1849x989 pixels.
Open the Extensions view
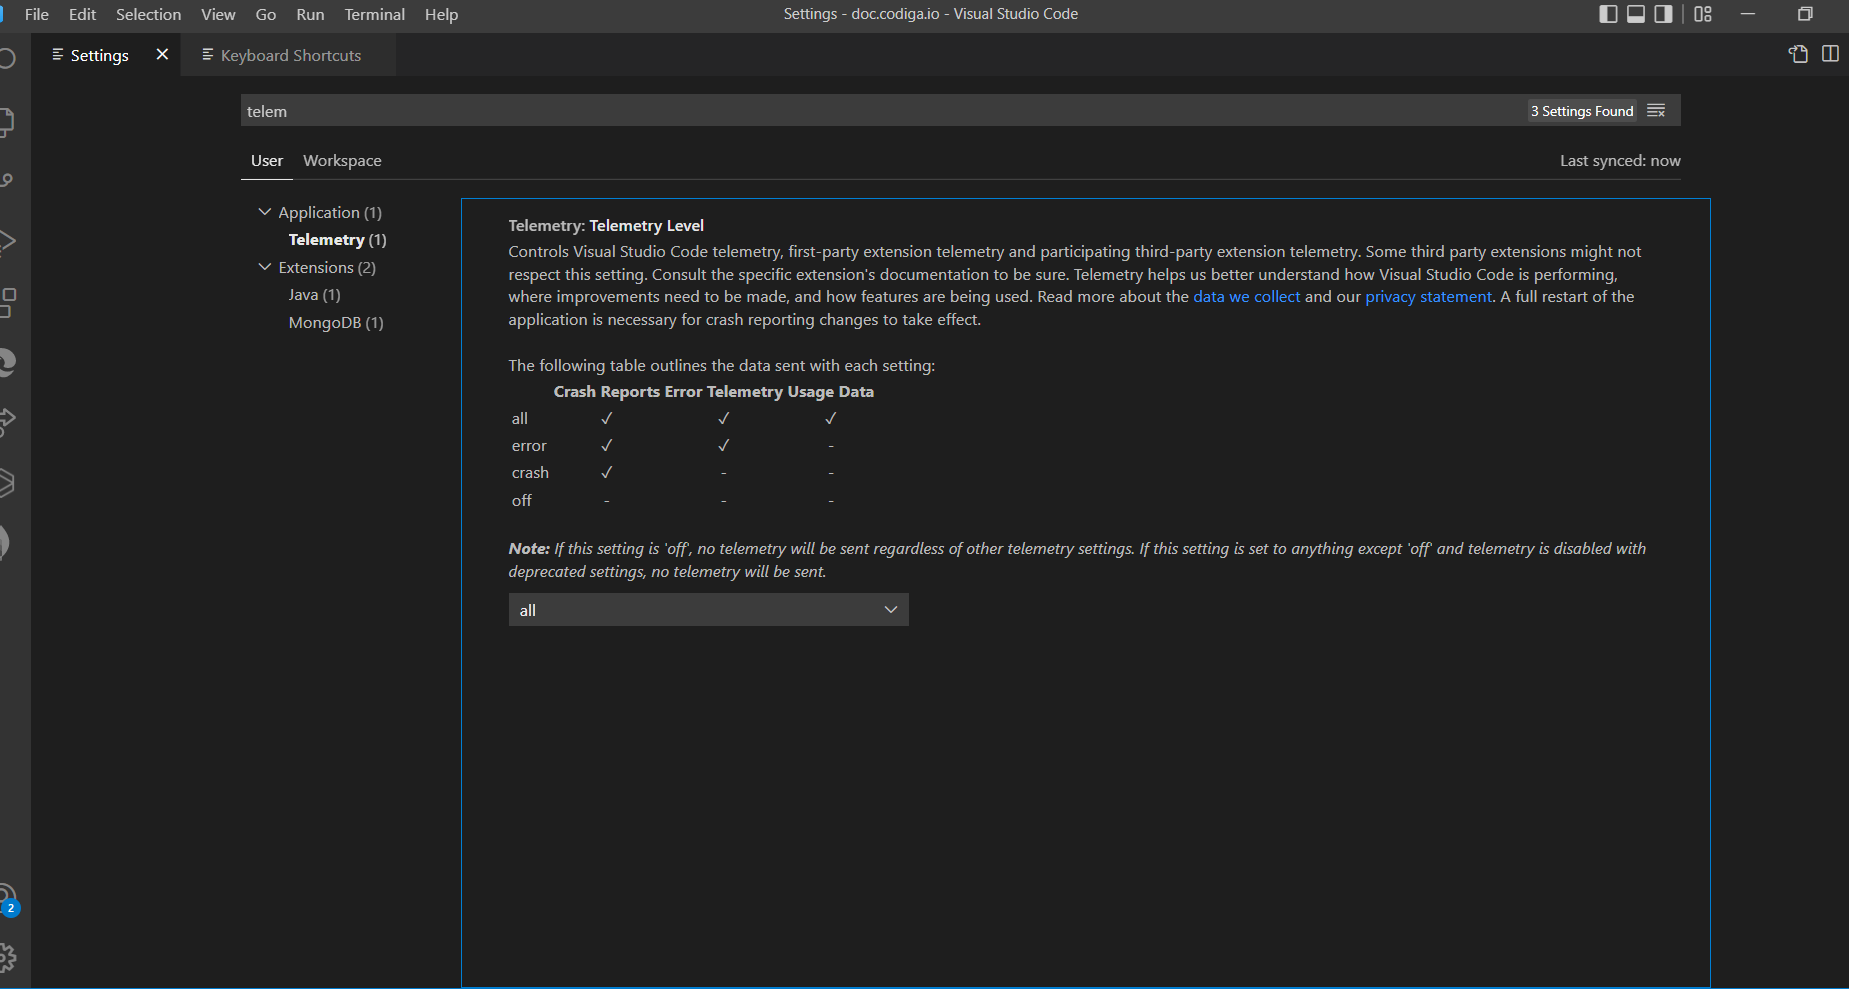tap(6, 301)
